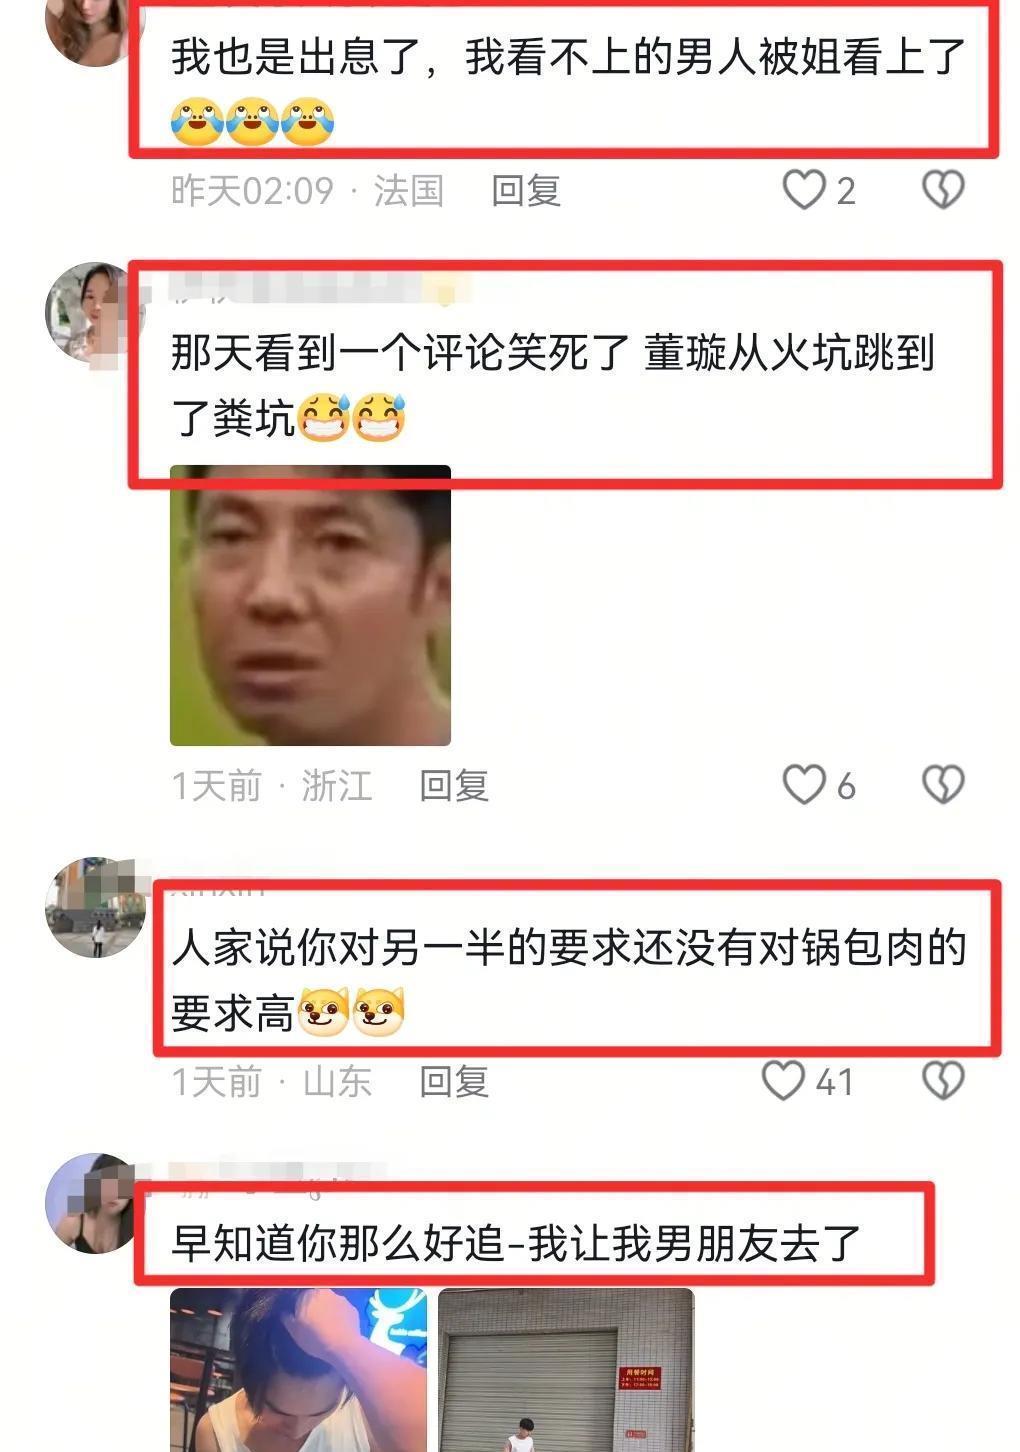
Task: Open the rolling shutter door photo
Action: click(566, 1370)
